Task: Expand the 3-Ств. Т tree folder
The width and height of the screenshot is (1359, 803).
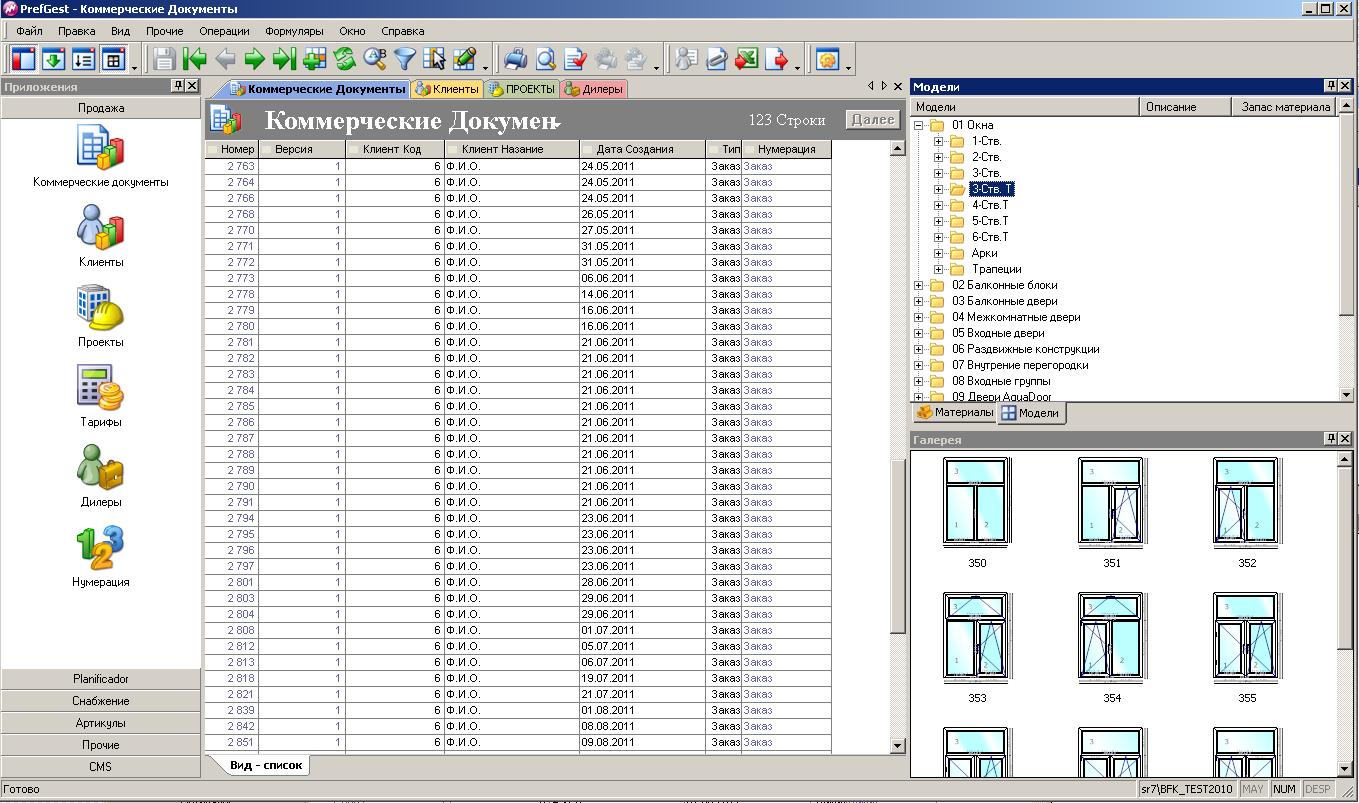Action: [x=939, y=189]
